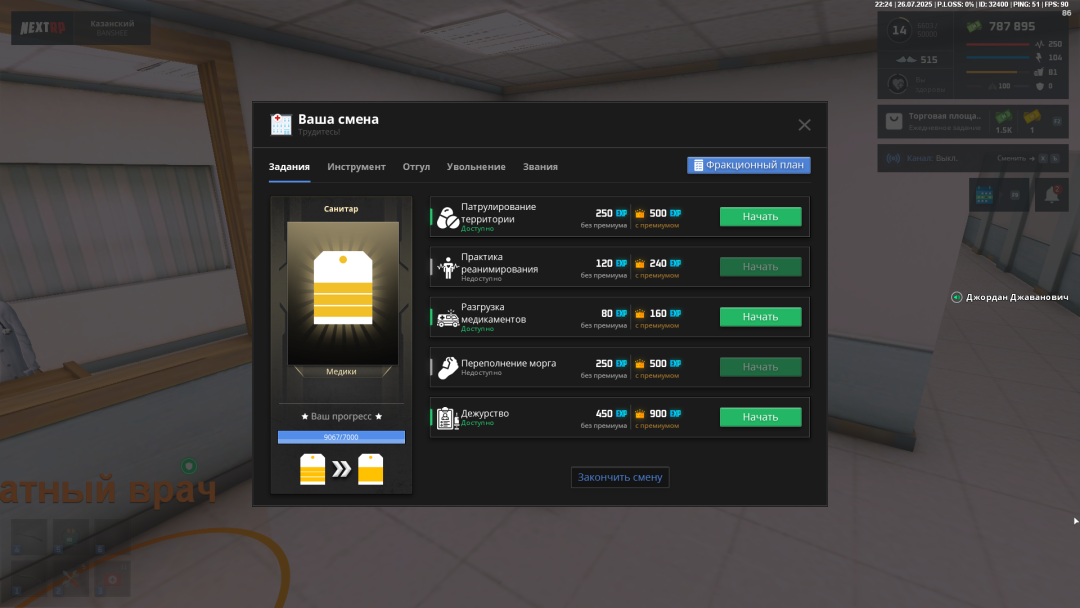
Task: Switch to the Задания tab
Action: coord(289,167)
